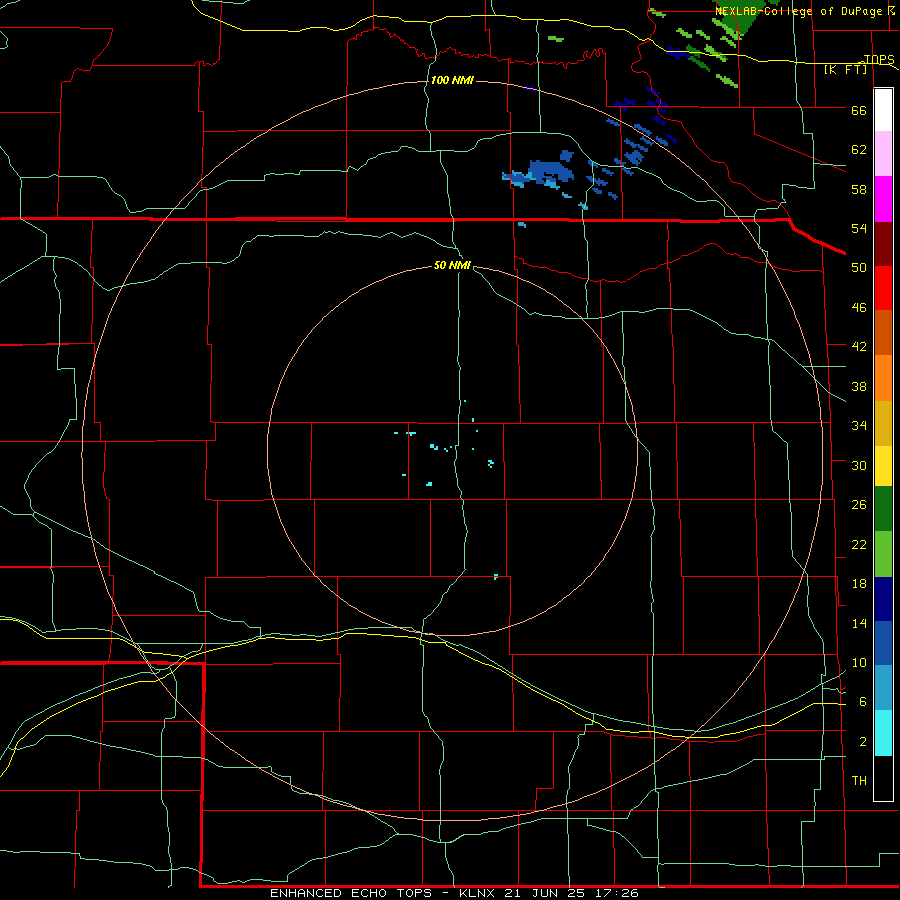The image size is (900, 900).
Task: Pick the bright red legend swatch
Action: [883, 288]
